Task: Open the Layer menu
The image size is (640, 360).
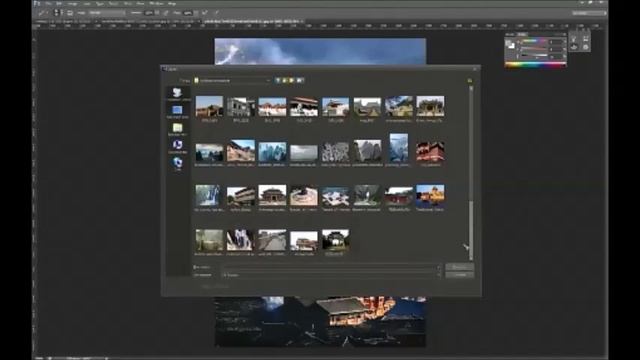Action: 87,3
